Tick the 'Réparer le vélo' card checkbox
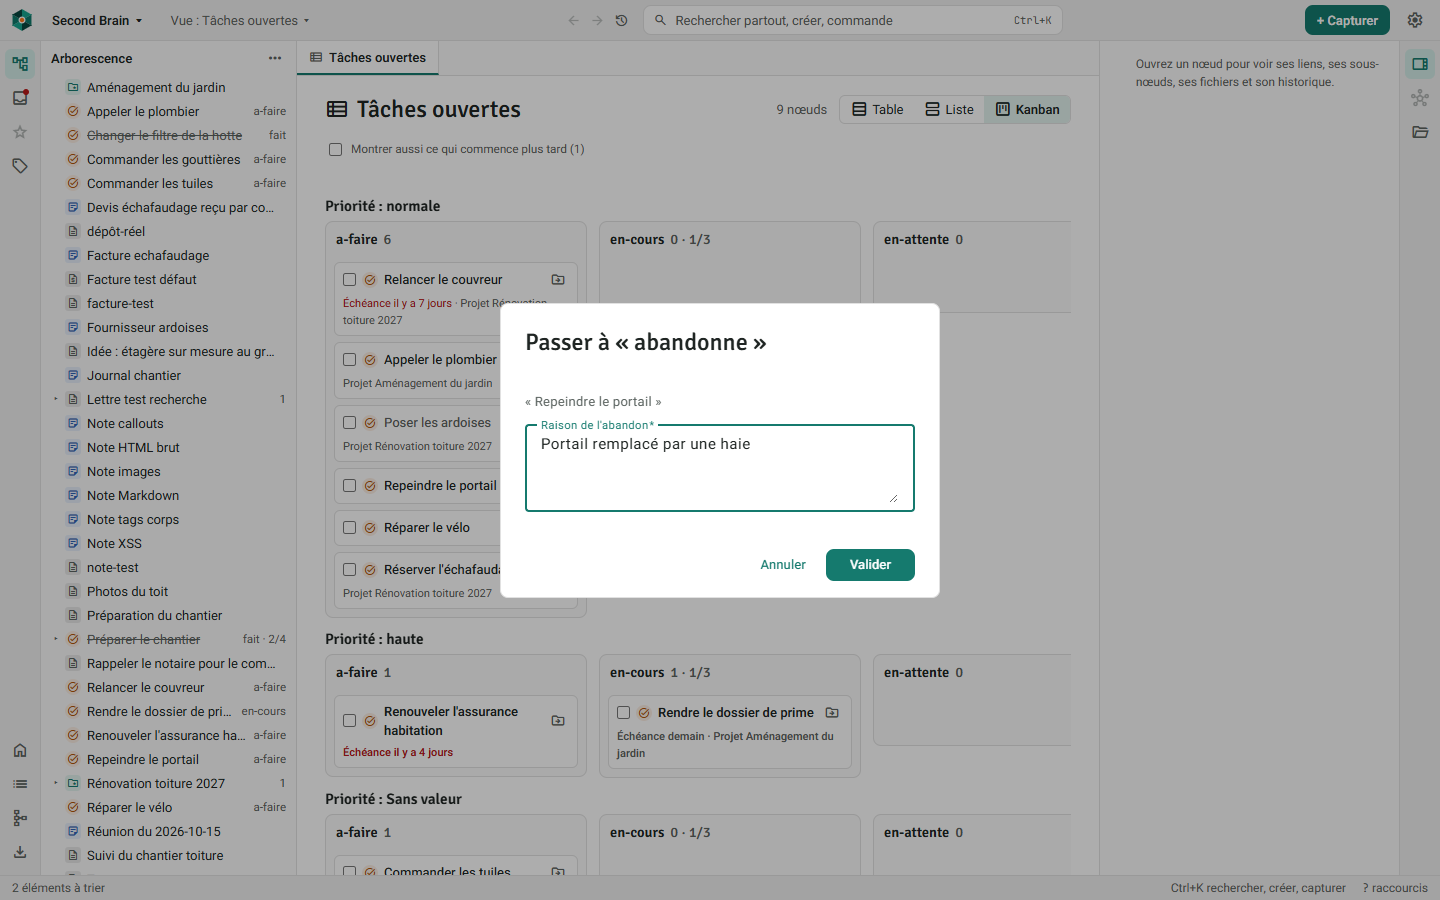This screenshot has height=900, width=1440. coord(350,528)
